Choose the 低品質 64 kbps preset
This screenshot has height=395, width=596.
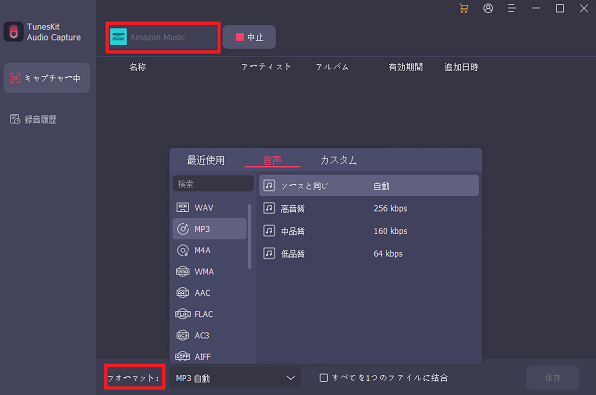tap(369, 254)
